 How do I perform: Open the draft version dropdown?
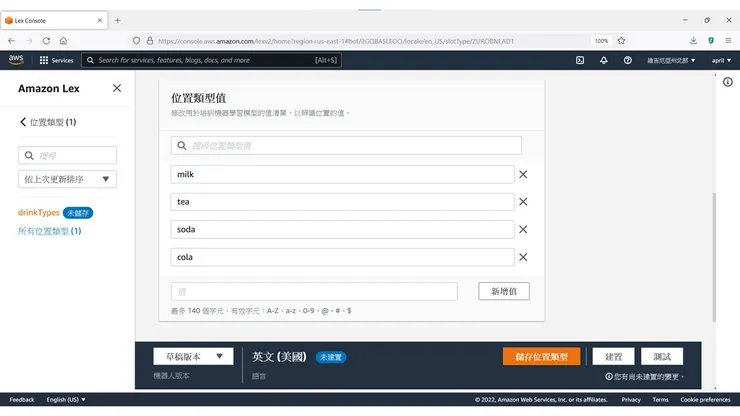(193, 357)
